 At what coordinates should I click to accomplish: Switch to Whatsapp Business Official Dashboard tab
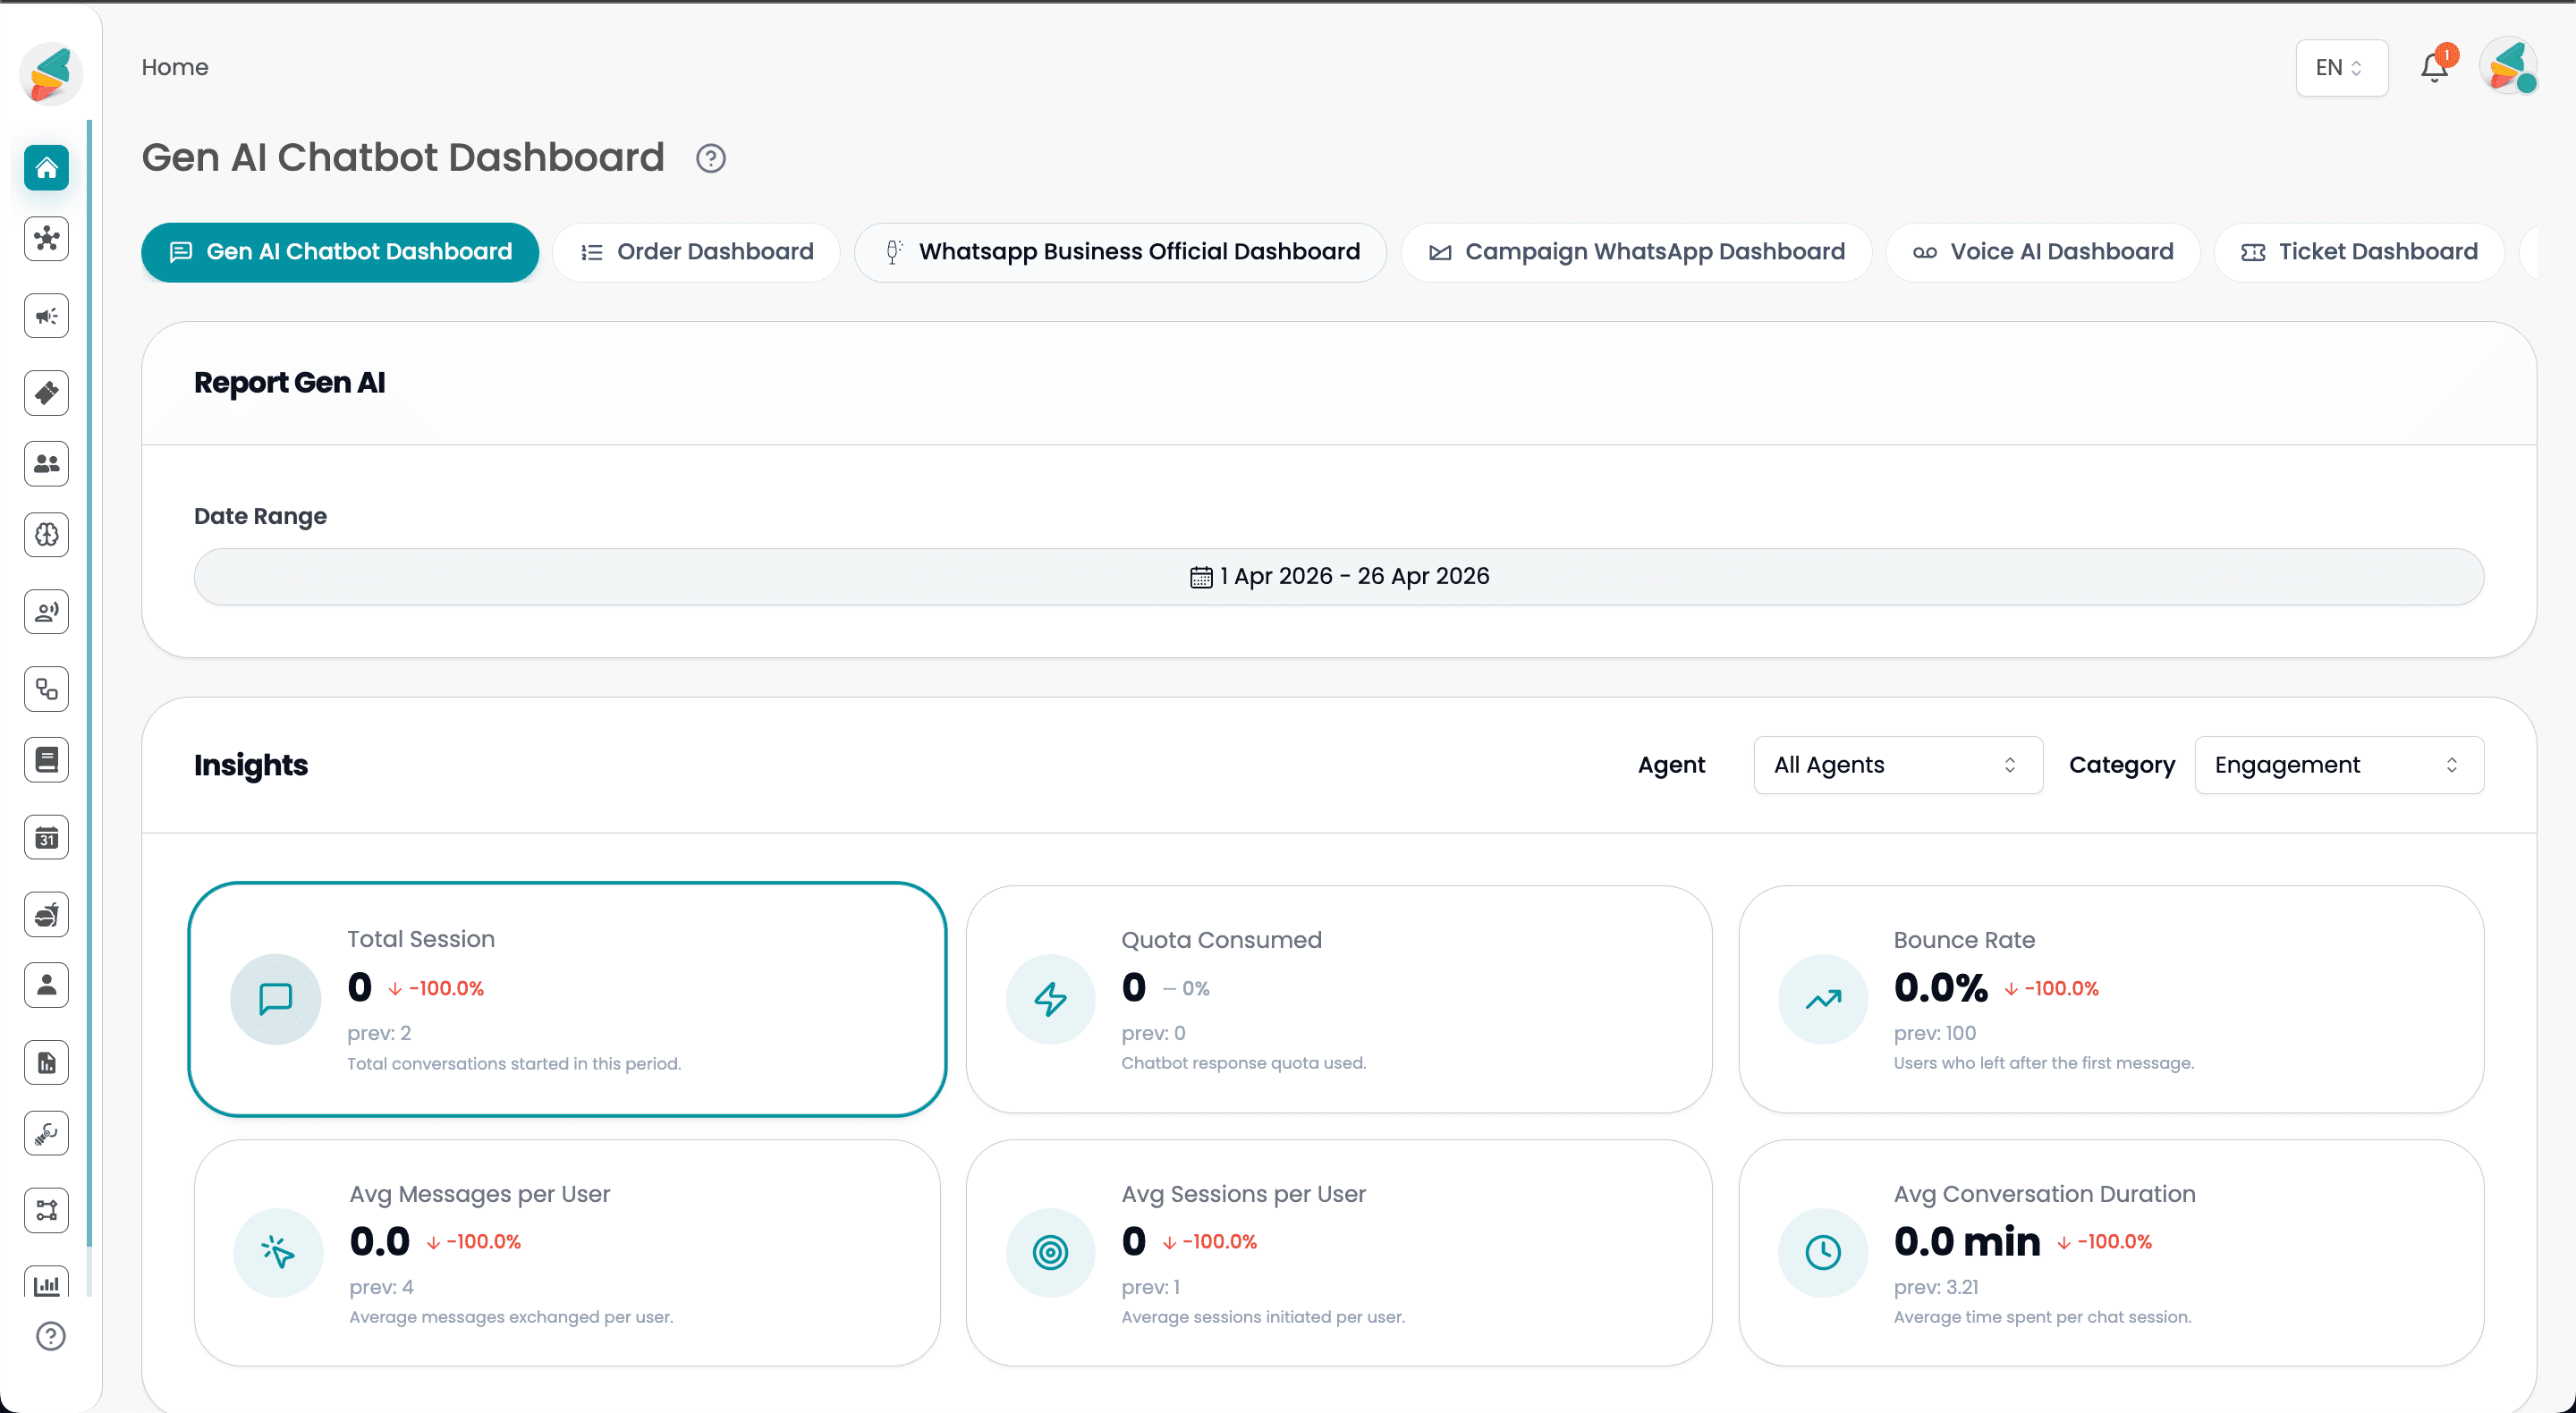(1120, 252)
